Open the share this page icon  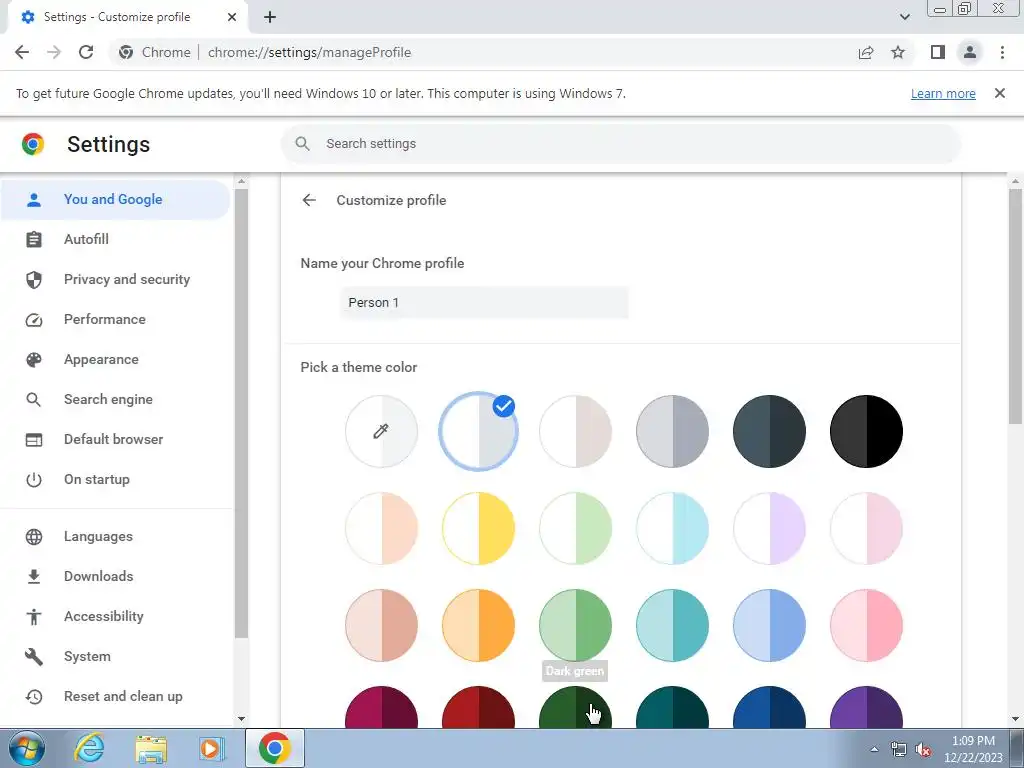[x=866, y=52]
